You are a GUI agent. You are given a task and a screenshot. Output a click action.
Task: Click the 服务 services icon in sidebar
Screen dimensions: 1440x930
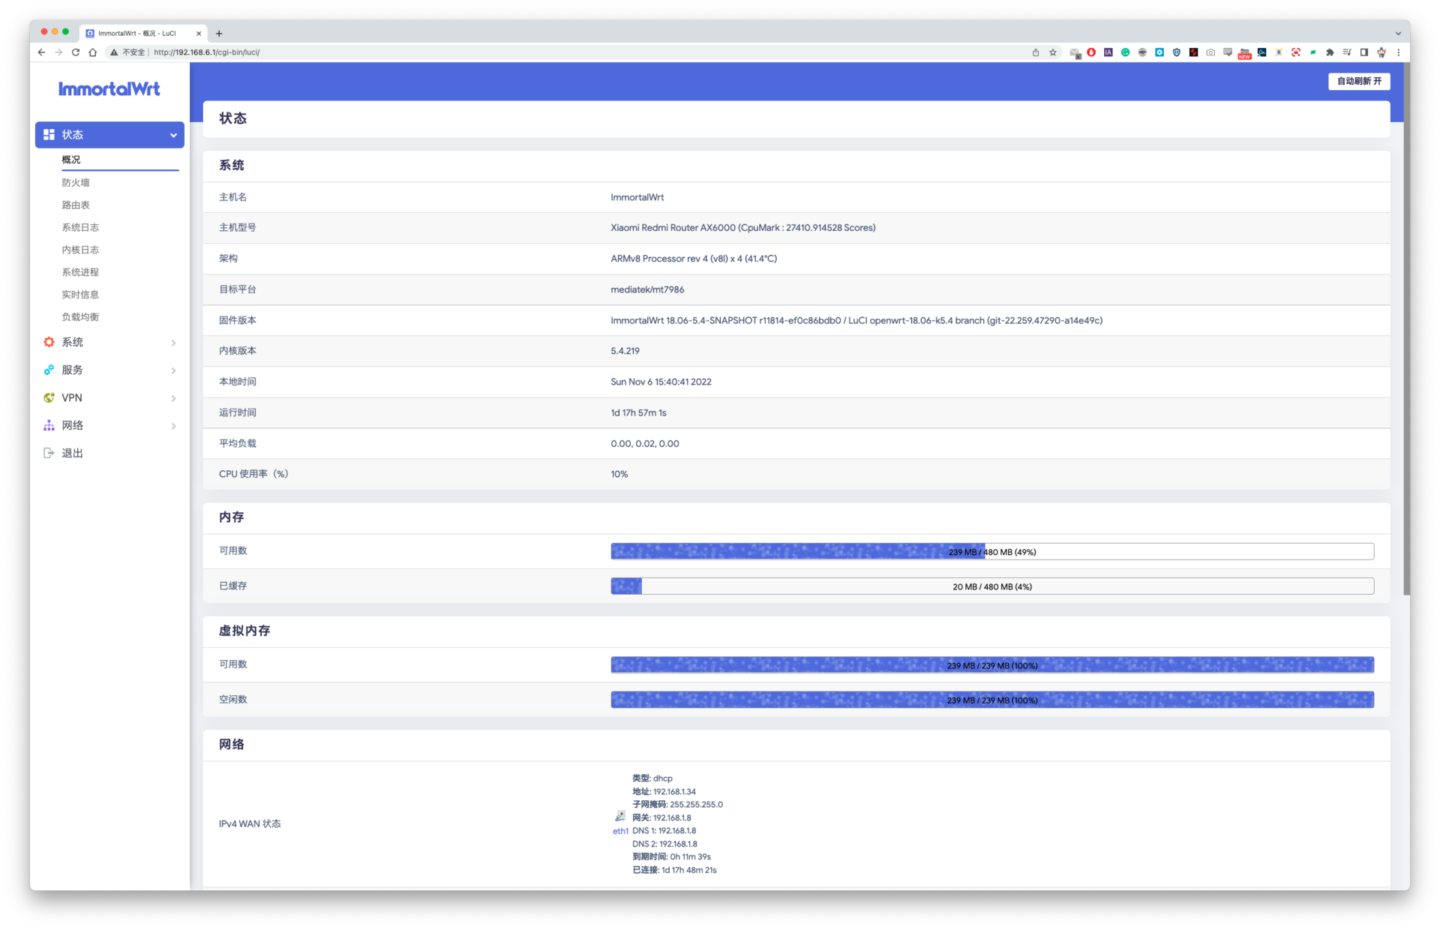pyautogui.click(x=49, y=370)
